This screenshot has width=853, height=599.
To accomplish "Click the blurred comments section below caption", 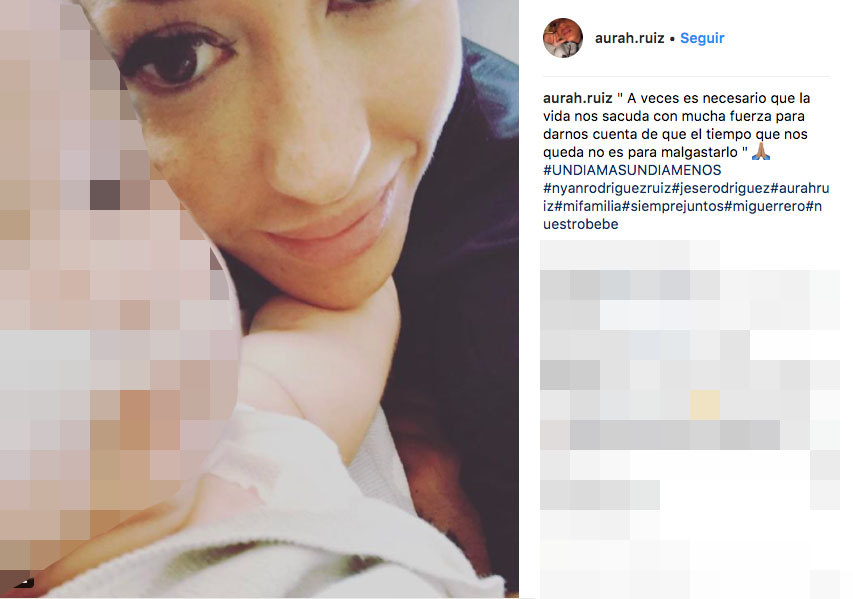I will tap(690, 419).
